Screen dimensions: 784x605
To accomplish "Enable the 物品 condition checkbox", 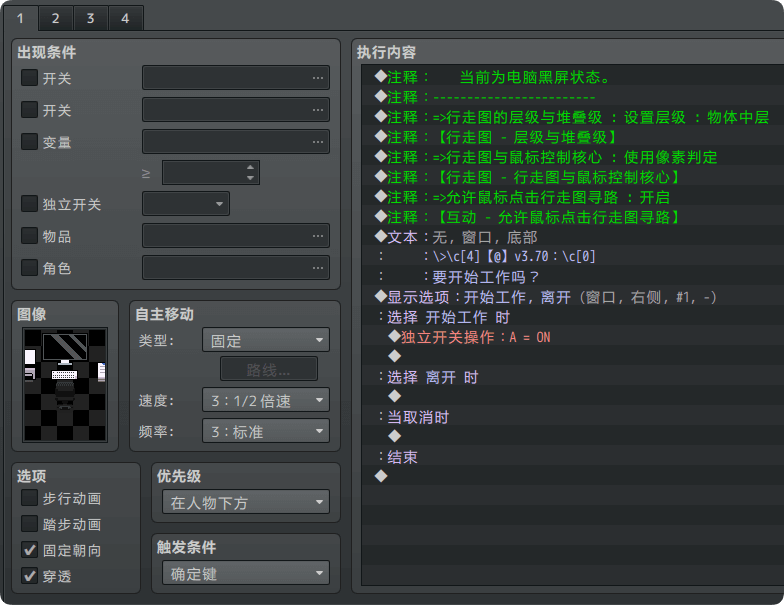I will [29, 237].
